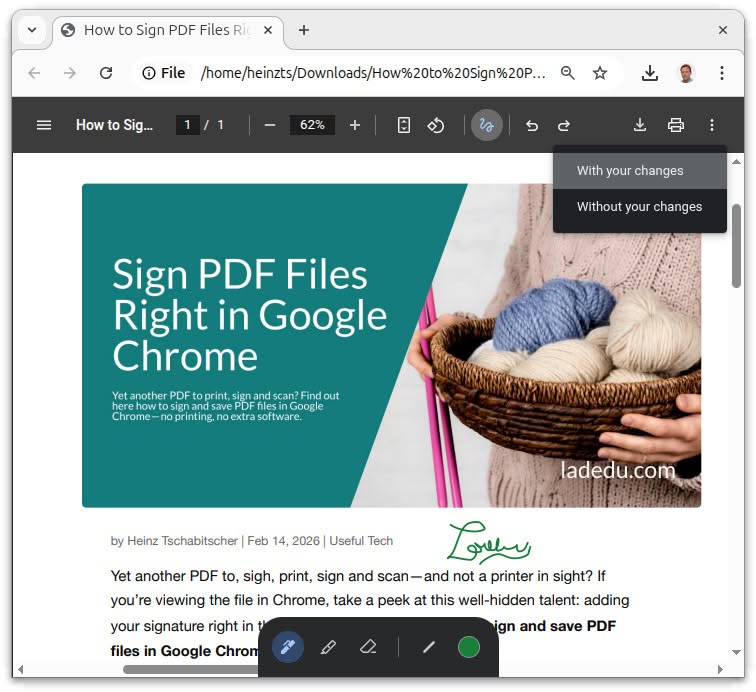Reload the current page
Image resolution: width=756 pixels, height=692 pixels.
pyautogui.click(x=106, y=73)
